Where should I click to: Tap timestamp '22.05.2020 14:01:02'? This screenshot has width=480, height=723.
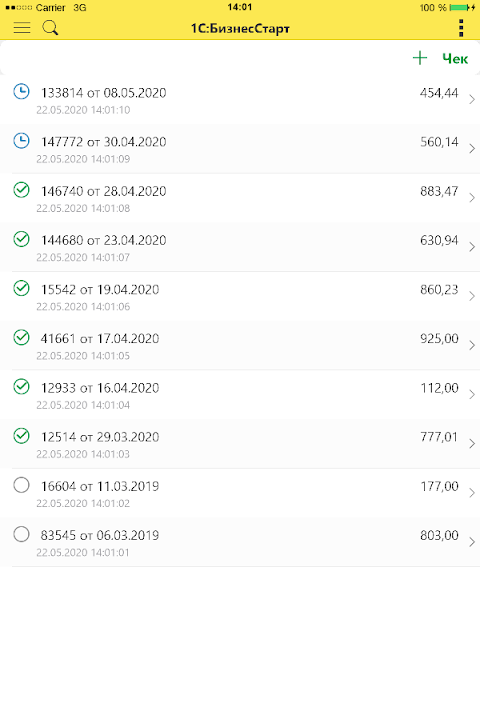click(83, 503)
